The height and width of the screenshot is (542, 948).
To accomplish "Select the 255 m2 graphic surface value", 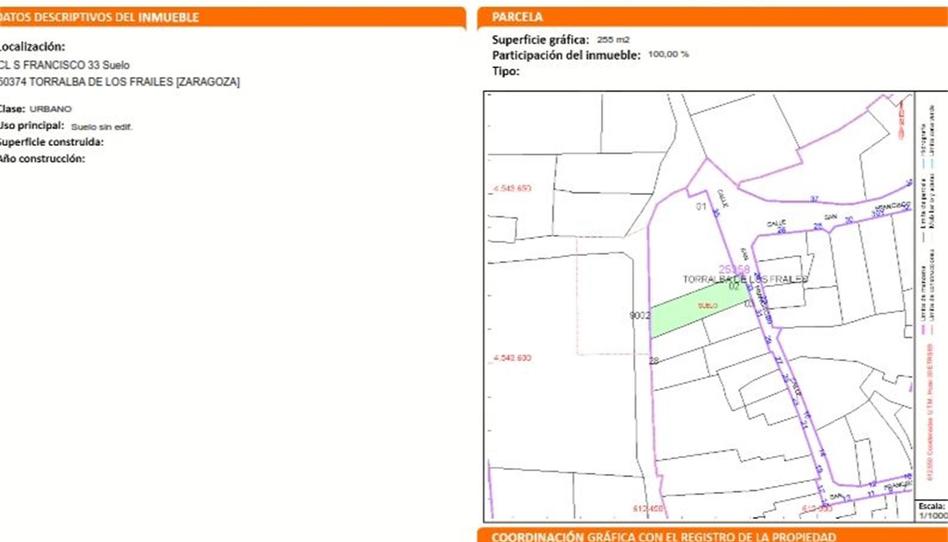I will [x=613, y=39].
